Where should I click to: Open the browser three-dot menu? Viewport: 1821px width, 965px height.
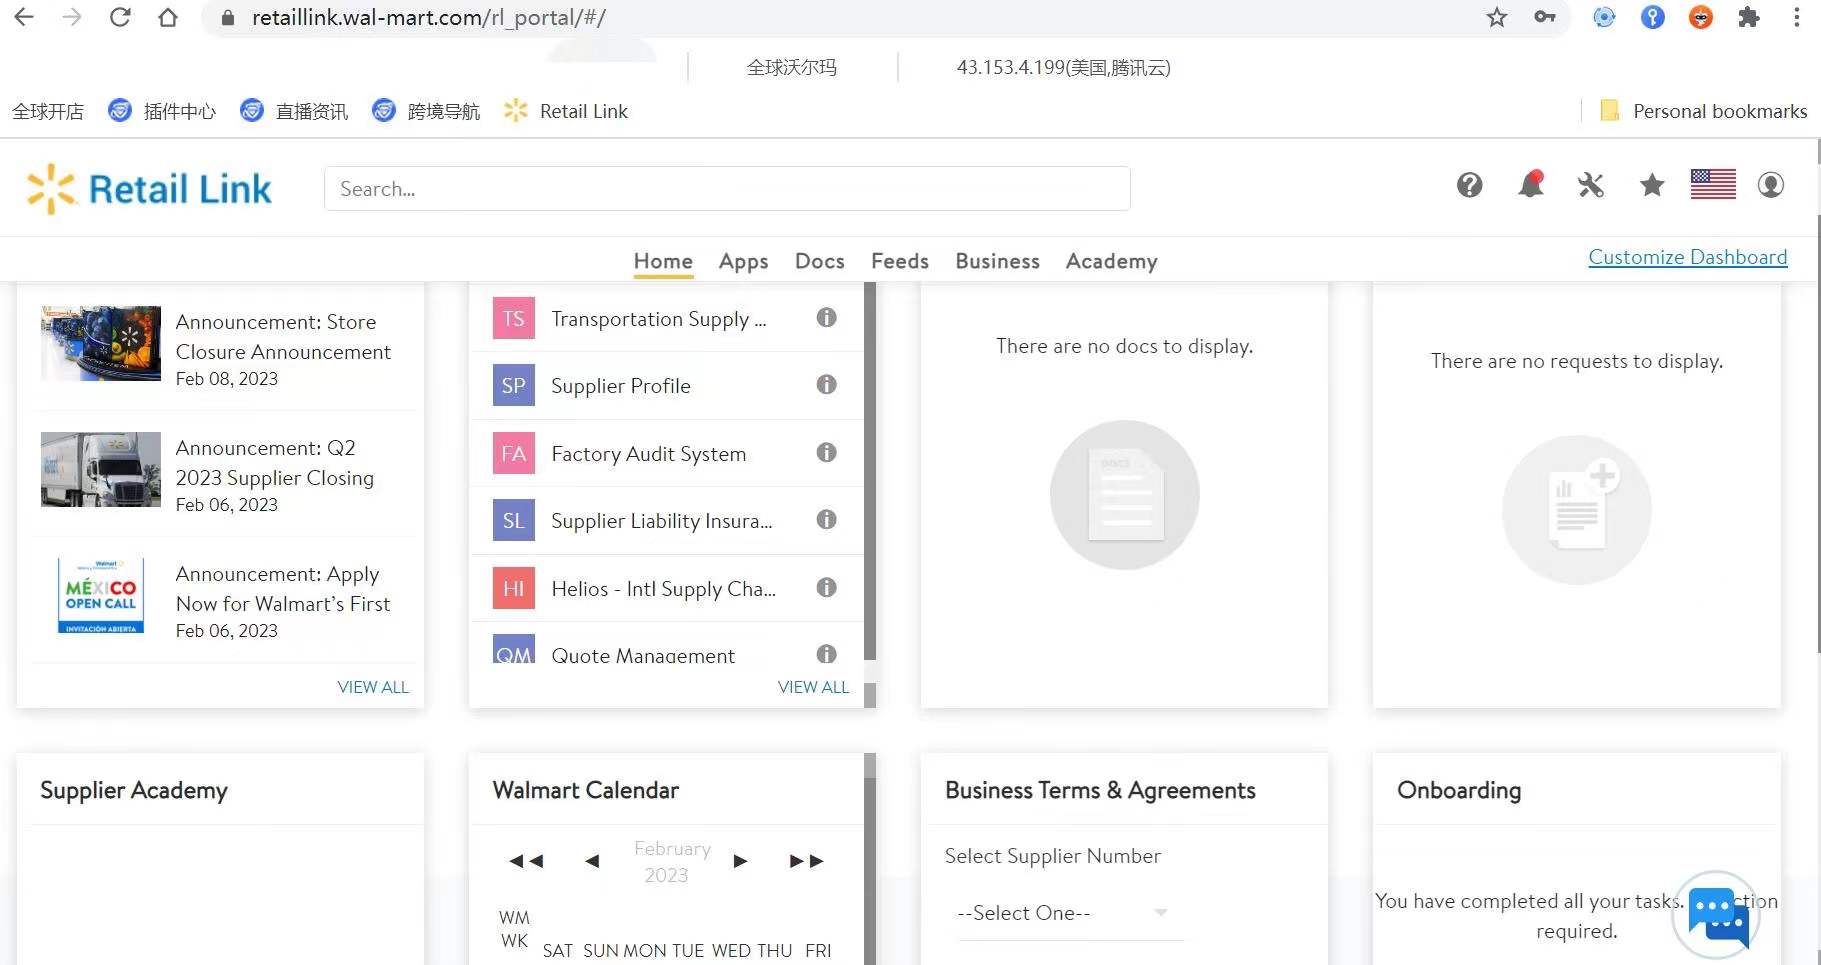point(1797,17)
